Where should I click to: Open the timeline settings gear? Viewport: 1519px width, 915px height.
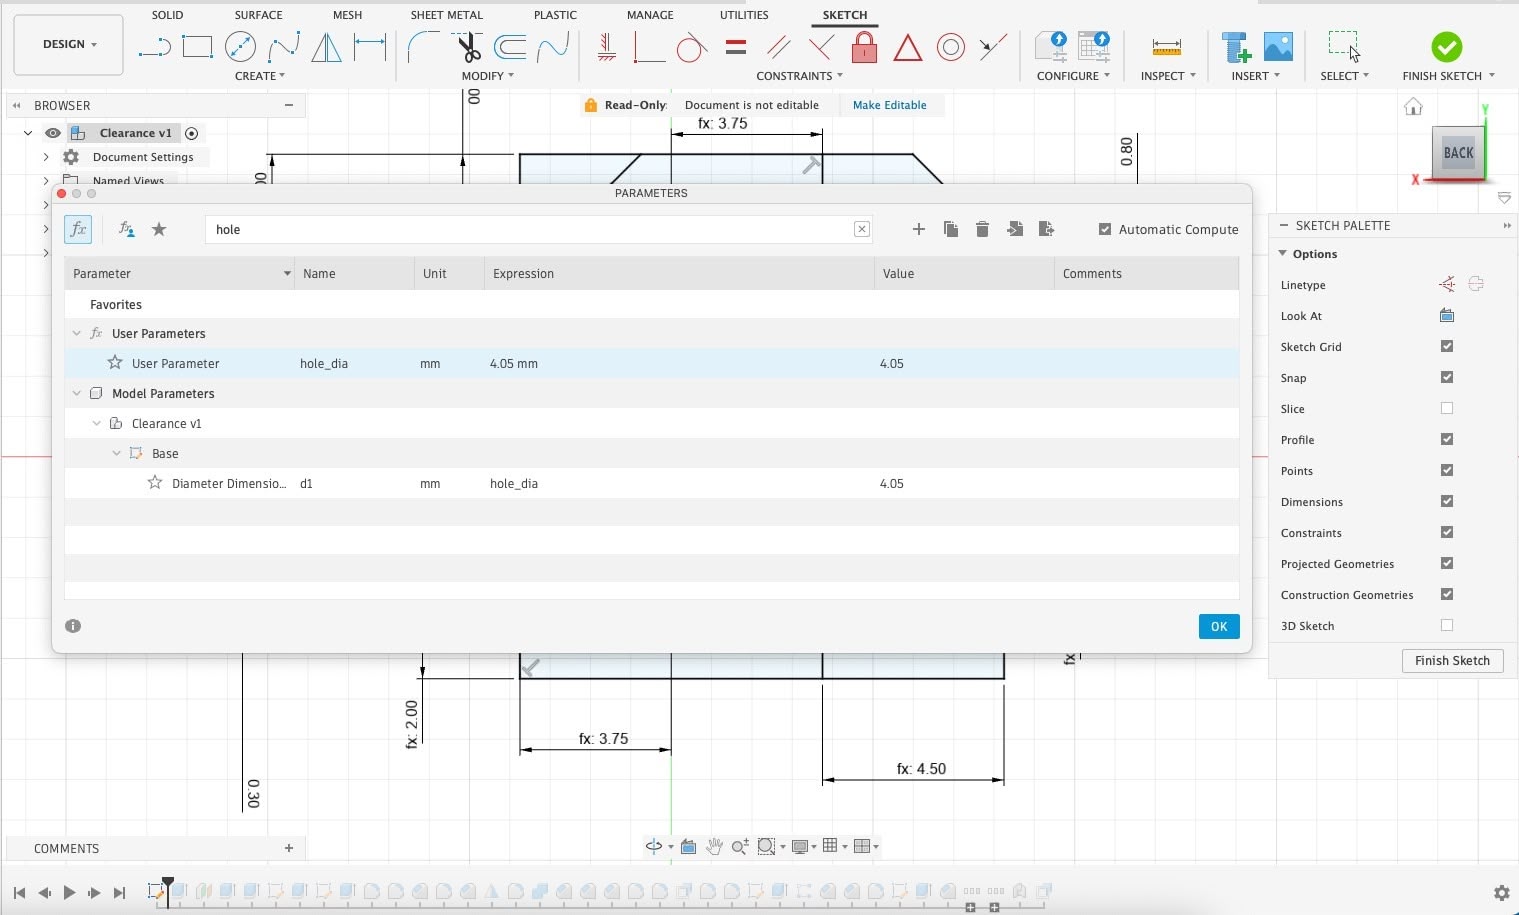click(1501, 893)
